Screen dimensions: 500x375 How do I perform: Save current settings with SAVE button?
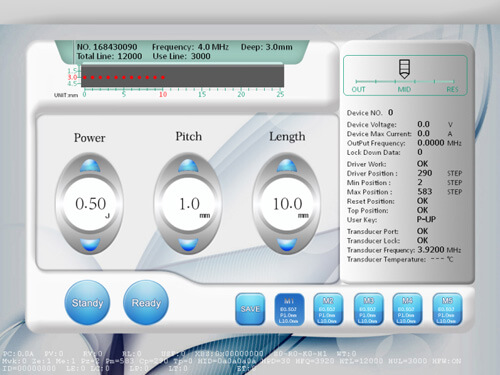(x=250, y=309)
